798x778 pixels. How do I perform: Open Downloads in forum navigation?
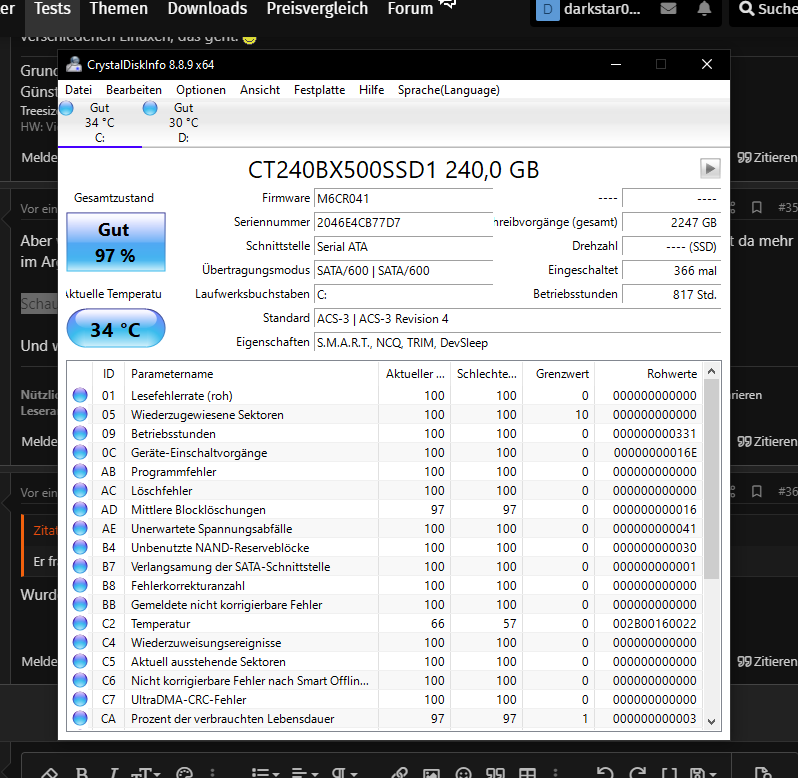pos(208,9)
